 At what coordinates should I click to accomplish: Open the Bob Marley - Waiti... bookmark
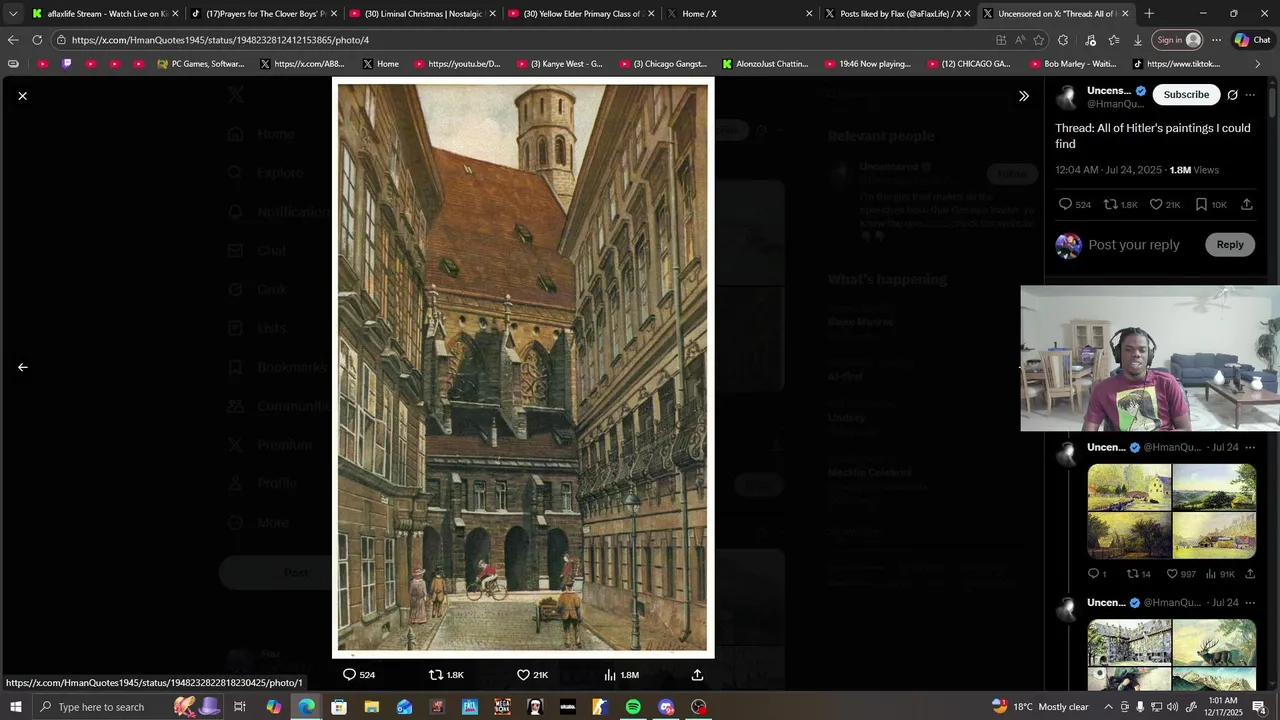1073,64
